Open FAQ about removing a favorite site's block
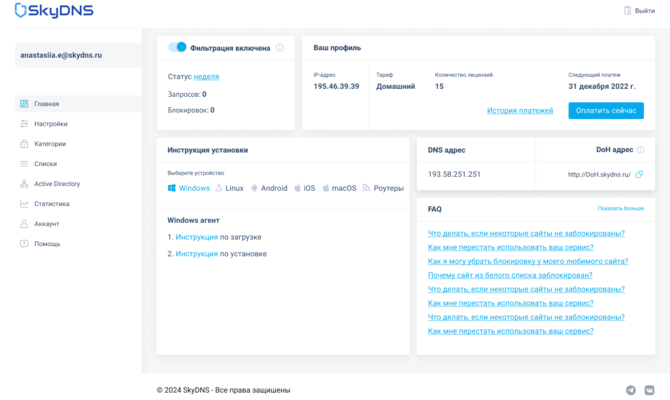 click(x=528, y=261)
